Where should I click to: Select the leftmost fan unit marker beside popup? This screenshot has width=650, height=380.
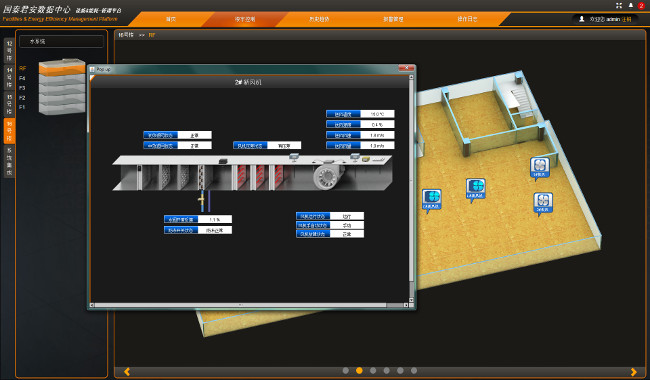pyautogui.click(x=431, y=201)
